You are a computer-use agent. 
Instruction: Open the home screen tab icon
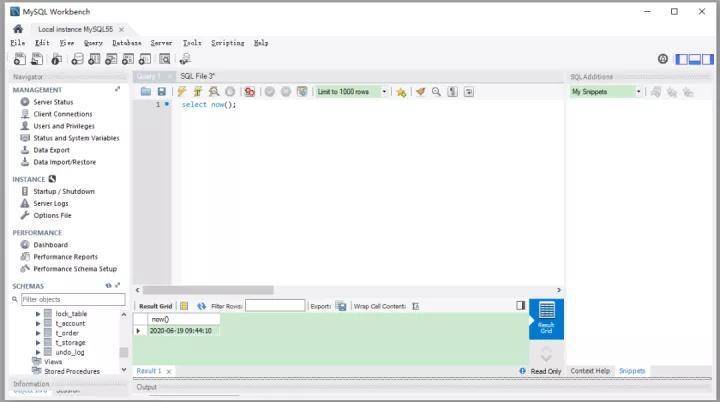[18, 29]
